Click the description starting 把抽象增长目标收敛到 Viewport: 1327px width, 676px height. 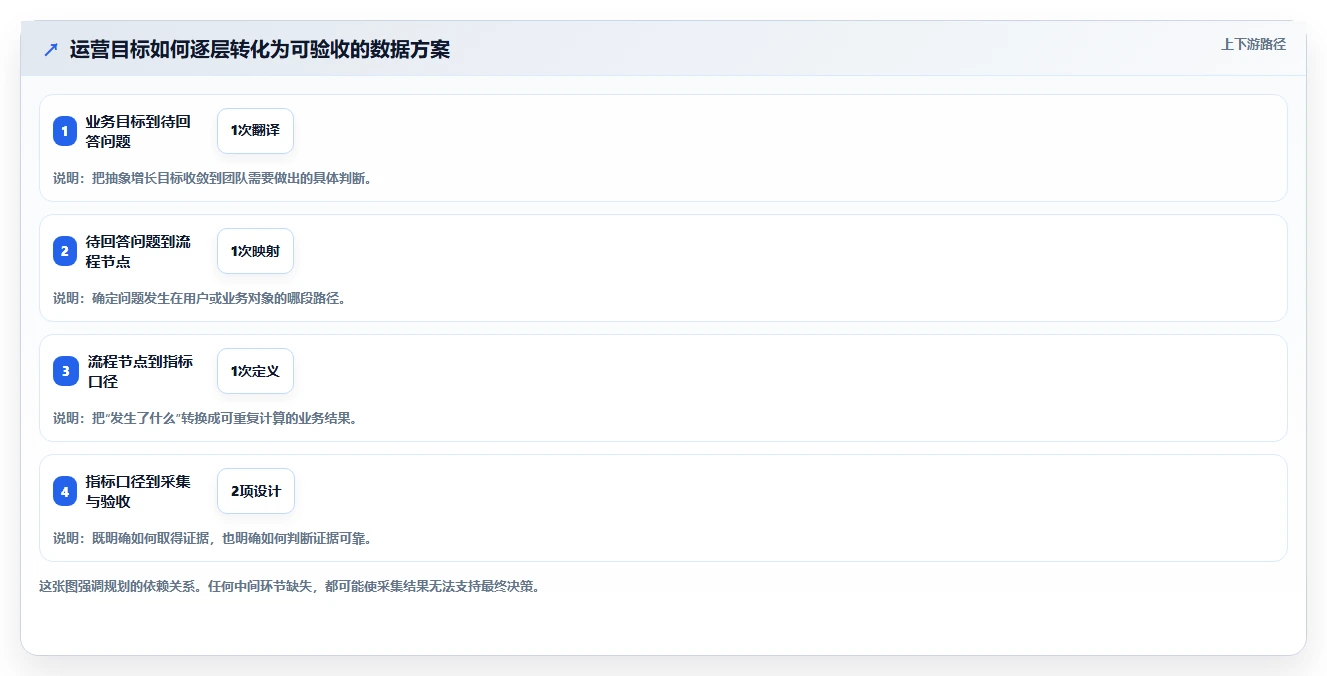click(213, 178)
